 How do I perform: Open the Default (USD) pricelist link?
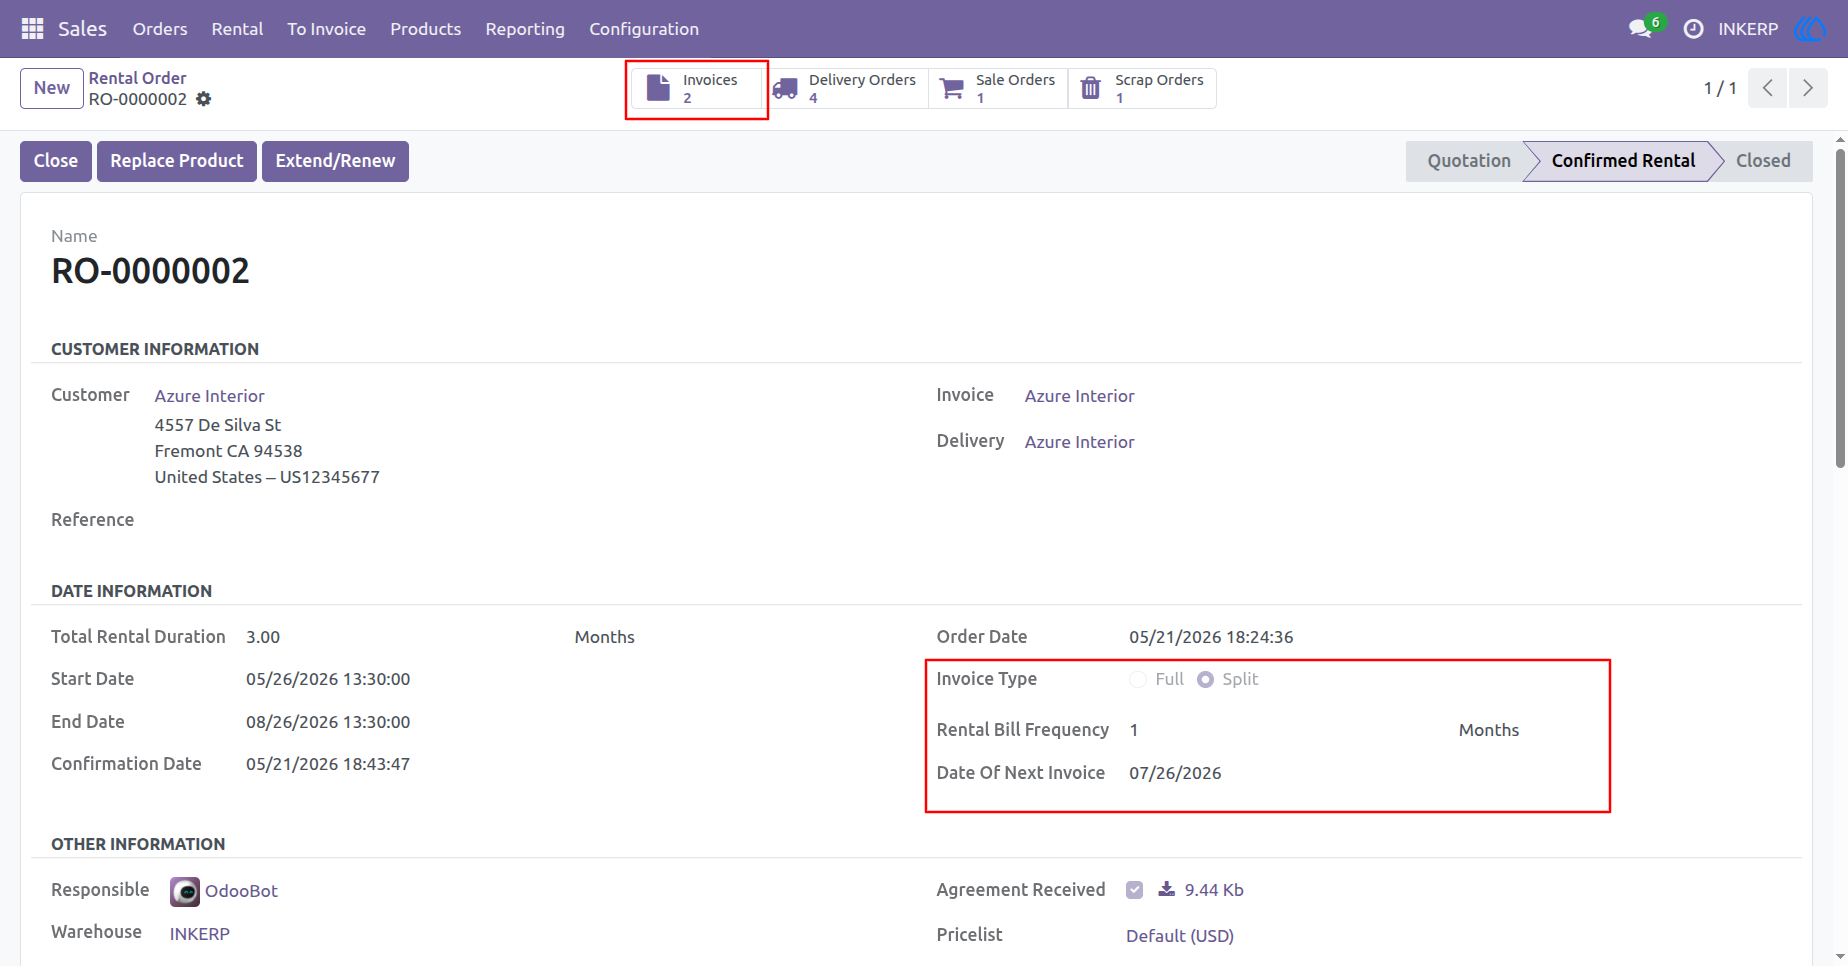[1179, 936]
